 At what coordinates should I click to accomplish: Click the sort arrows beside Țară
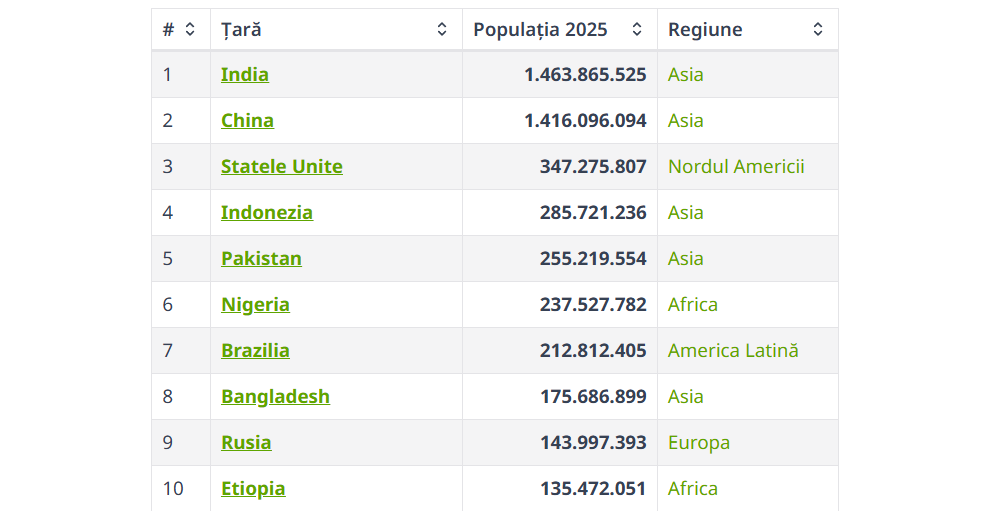(x=442, y=30)
